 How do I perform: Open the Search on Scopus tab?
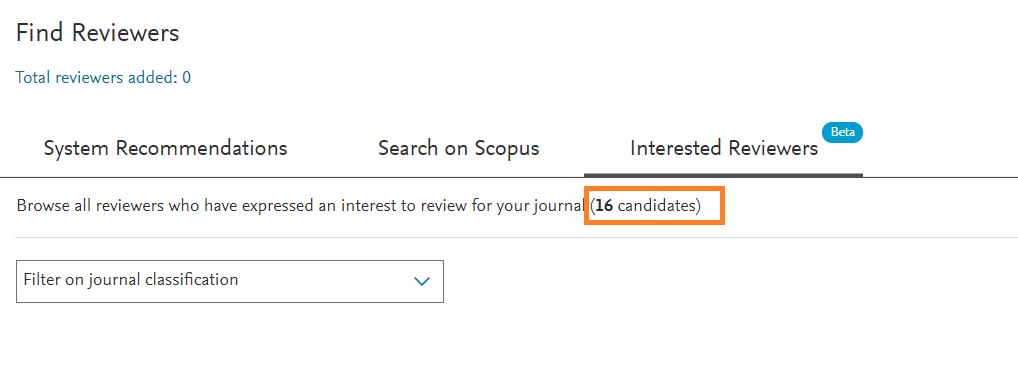click(x=458, y=148)
